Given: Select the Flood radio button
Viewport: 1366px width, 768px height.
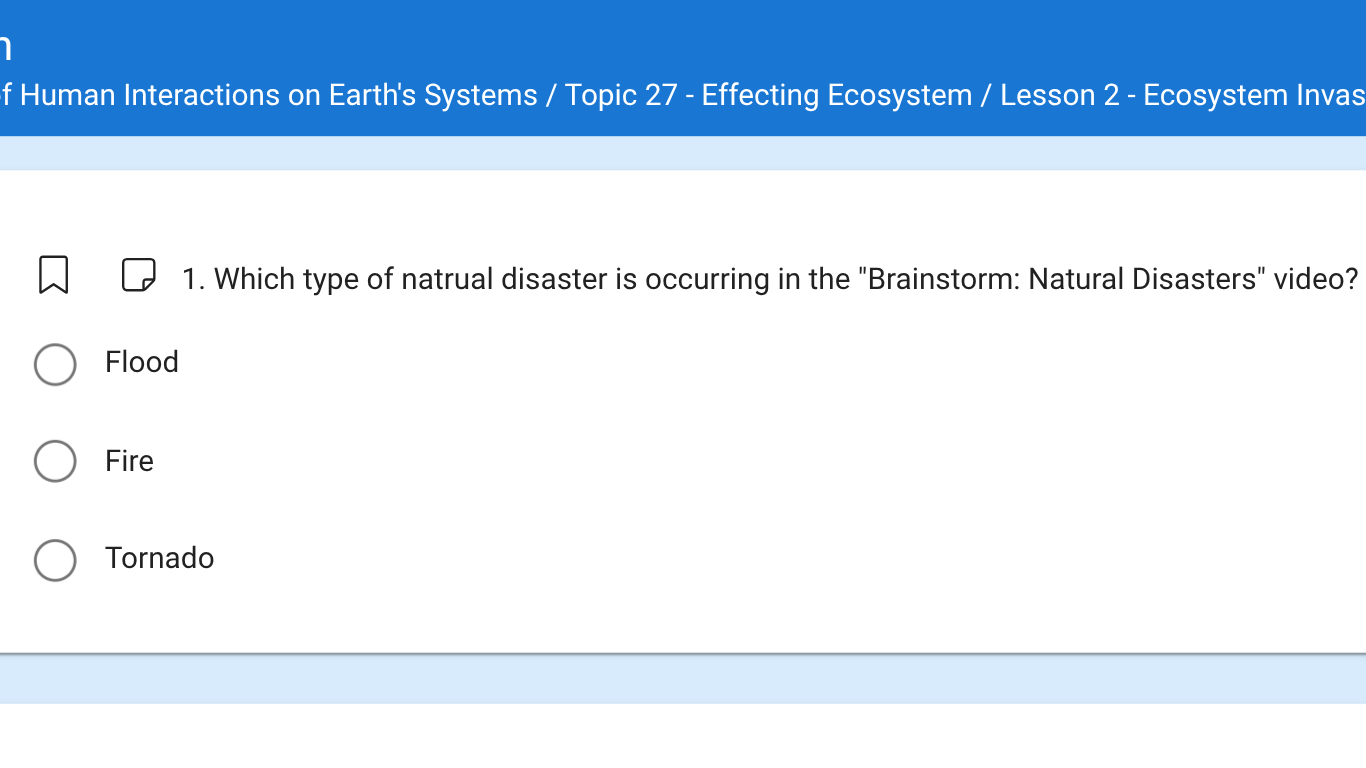Looking at the screenshot, I should pos(55,365).
